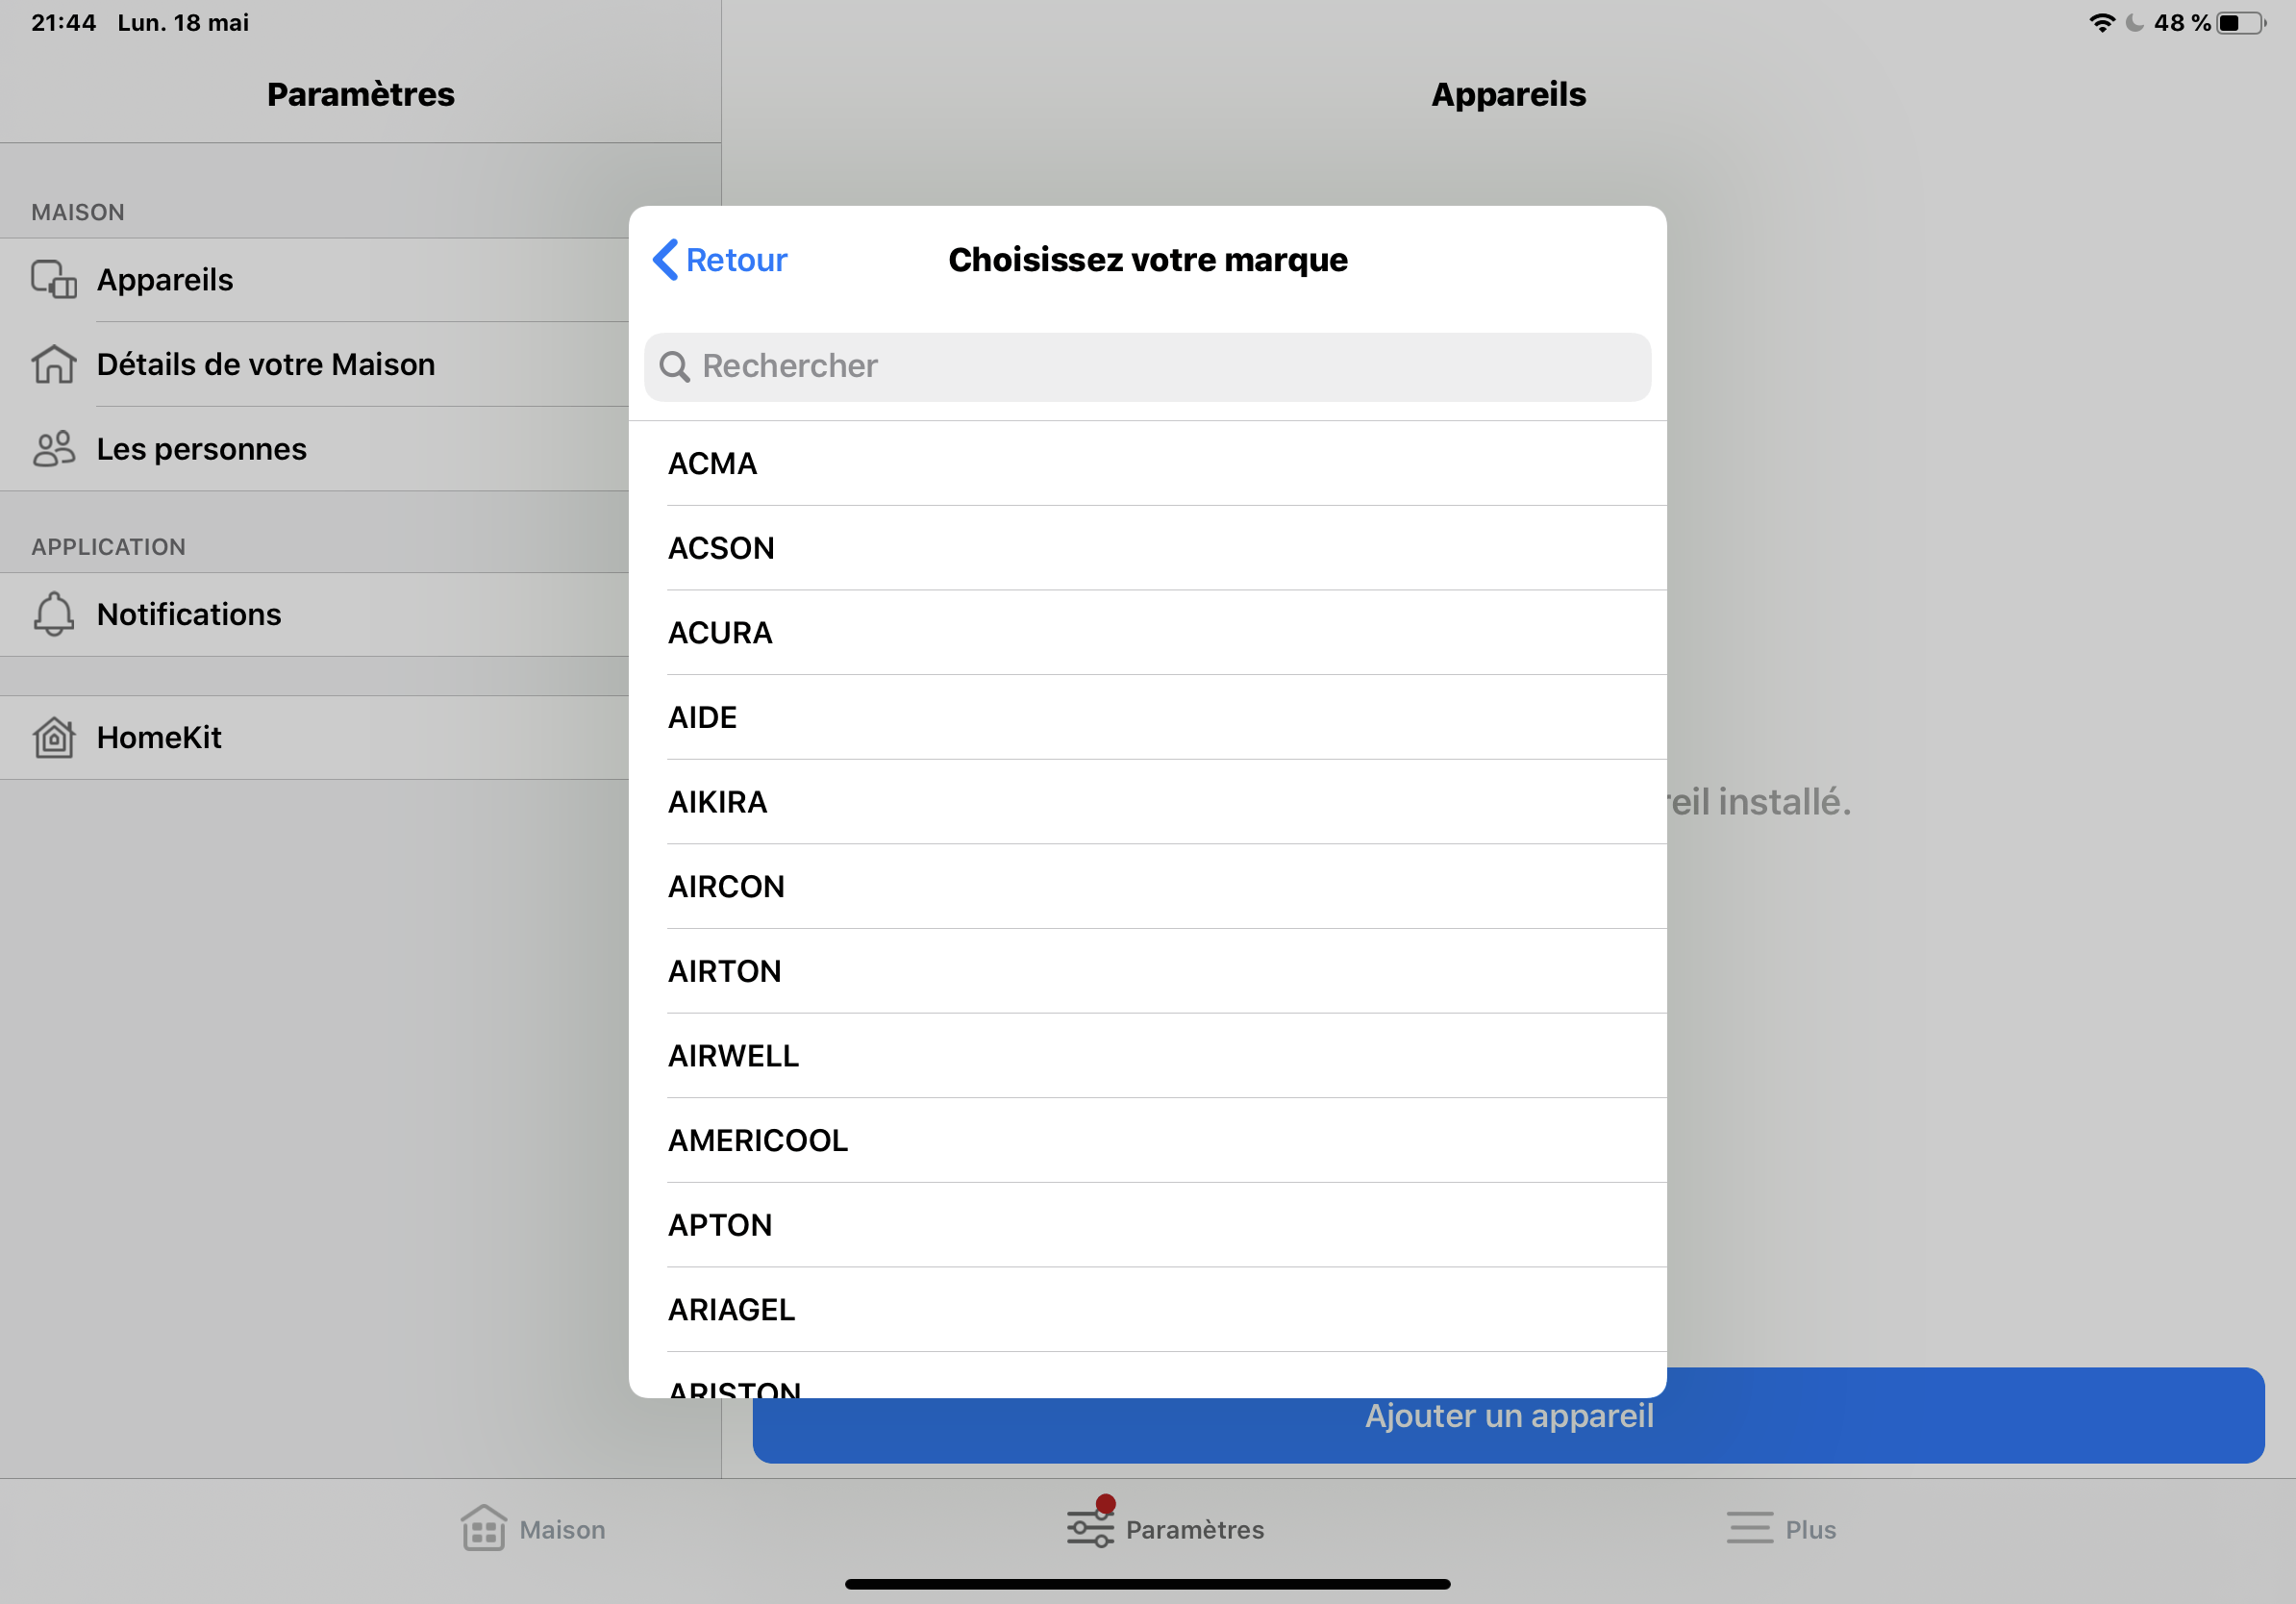
Task: Choose AIDE from the brand list
Action: tap(1147, 718)
